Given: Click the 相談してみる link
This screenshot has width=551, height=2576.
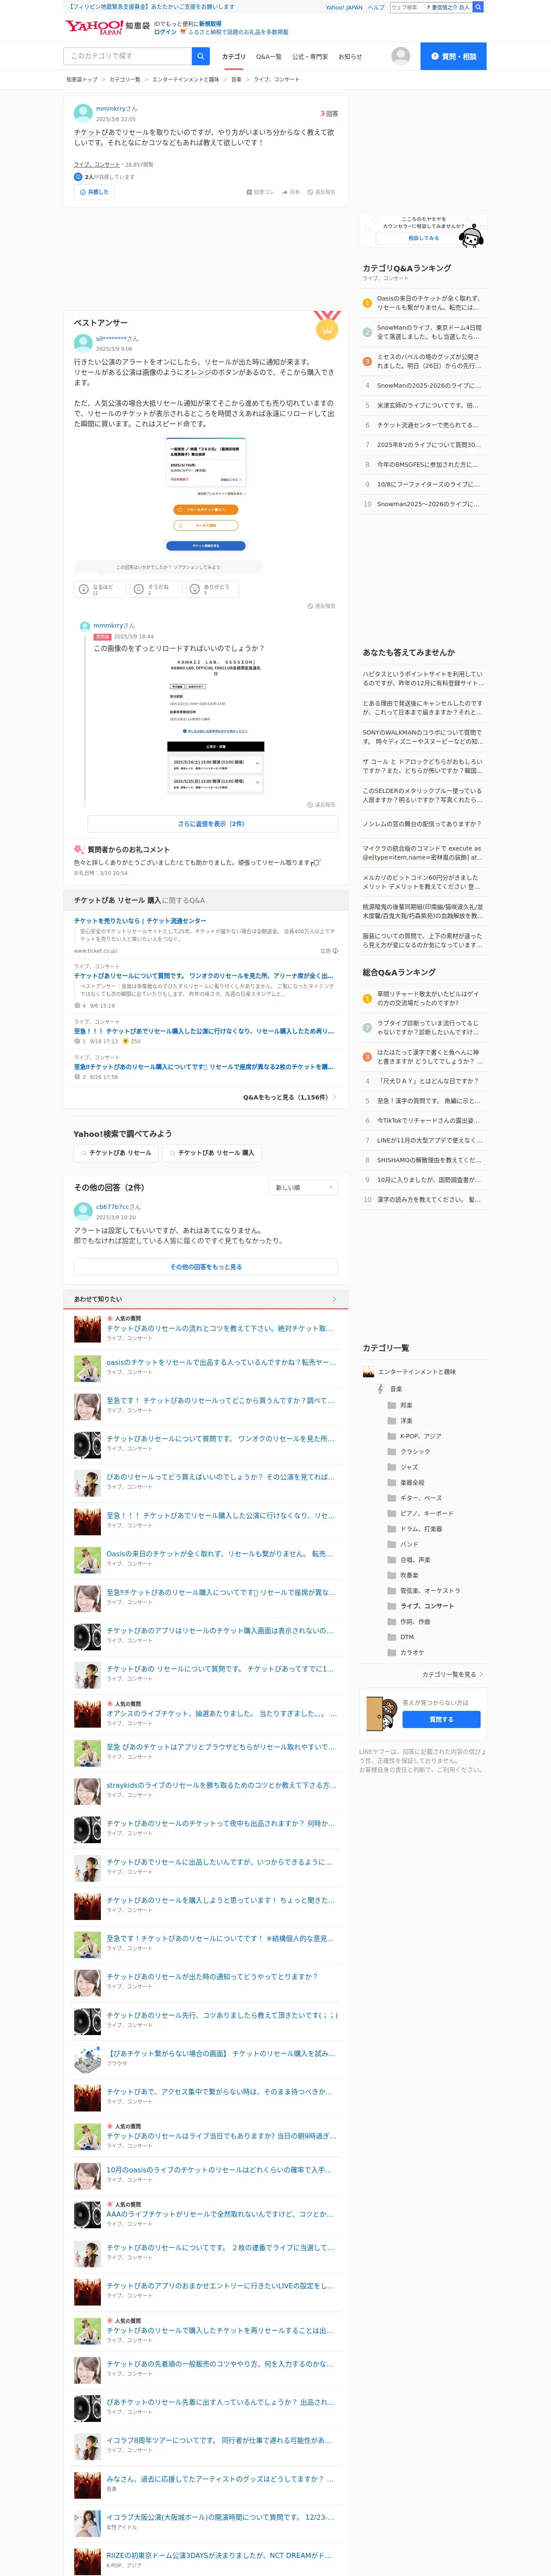Looking at the screenshot, I should point(423,238).
